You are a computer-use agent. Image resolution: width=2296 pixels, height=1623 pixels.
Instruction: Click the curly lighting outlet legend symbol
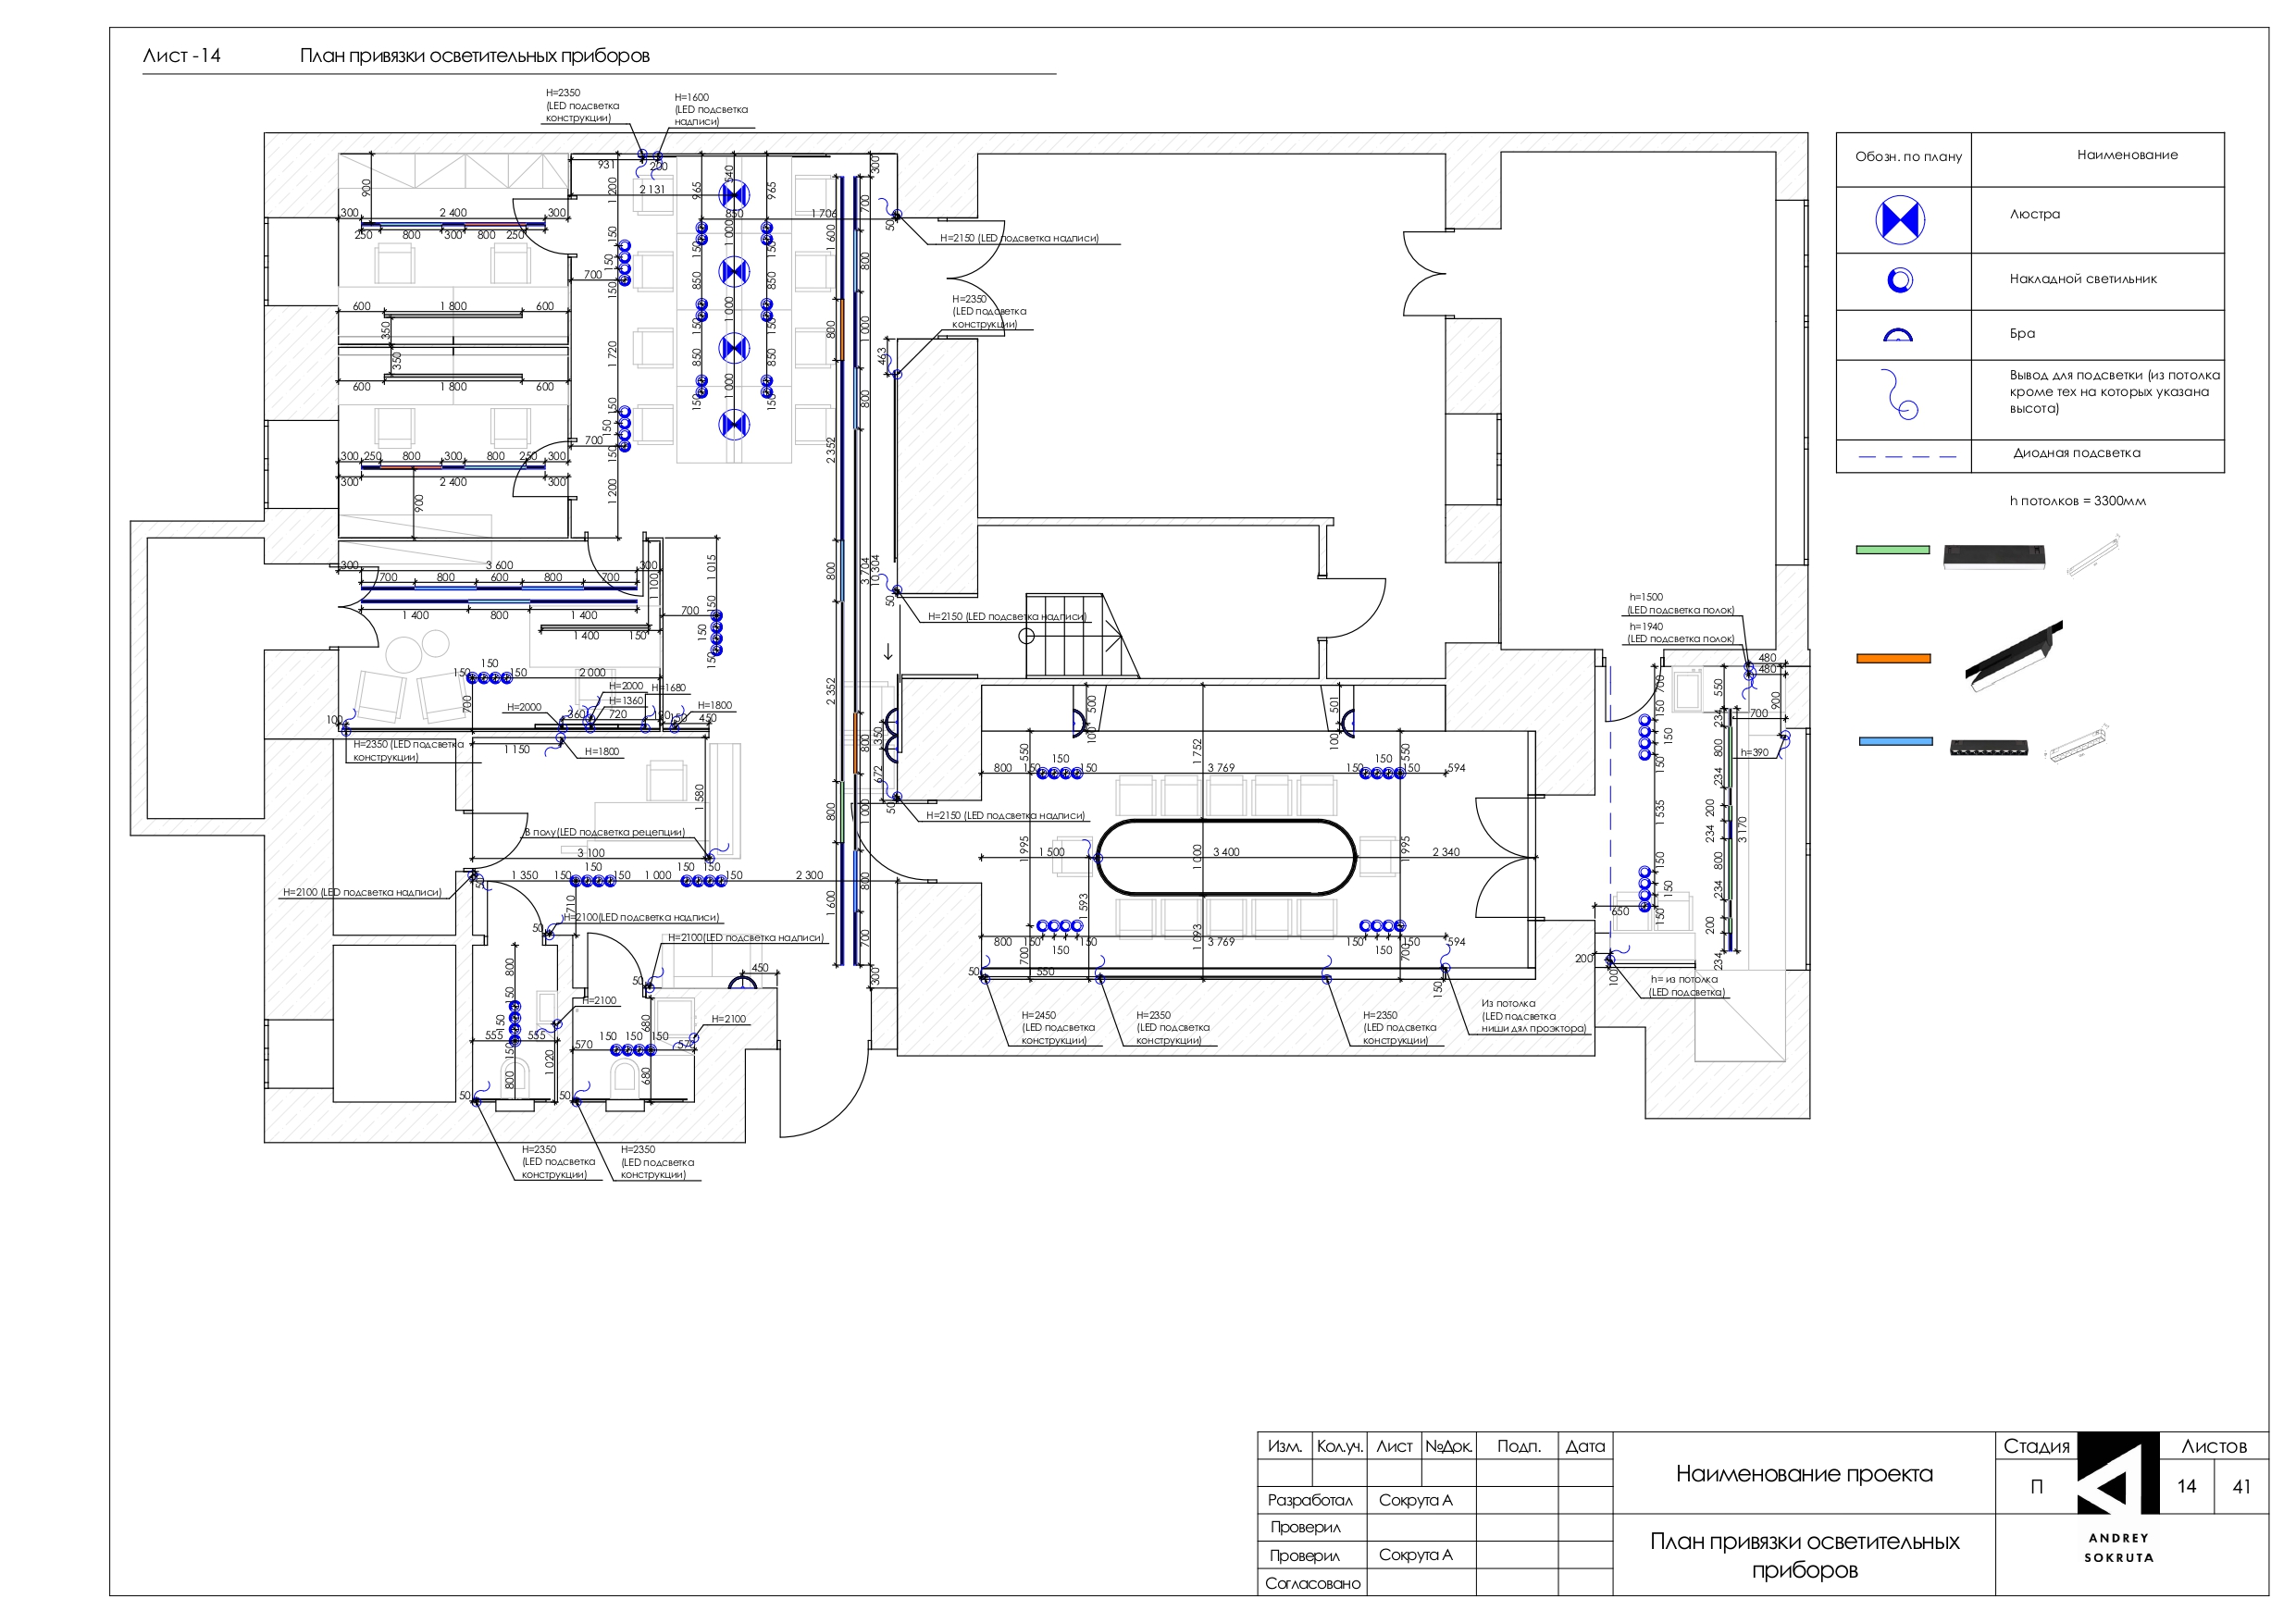(x=1899, y=396)
